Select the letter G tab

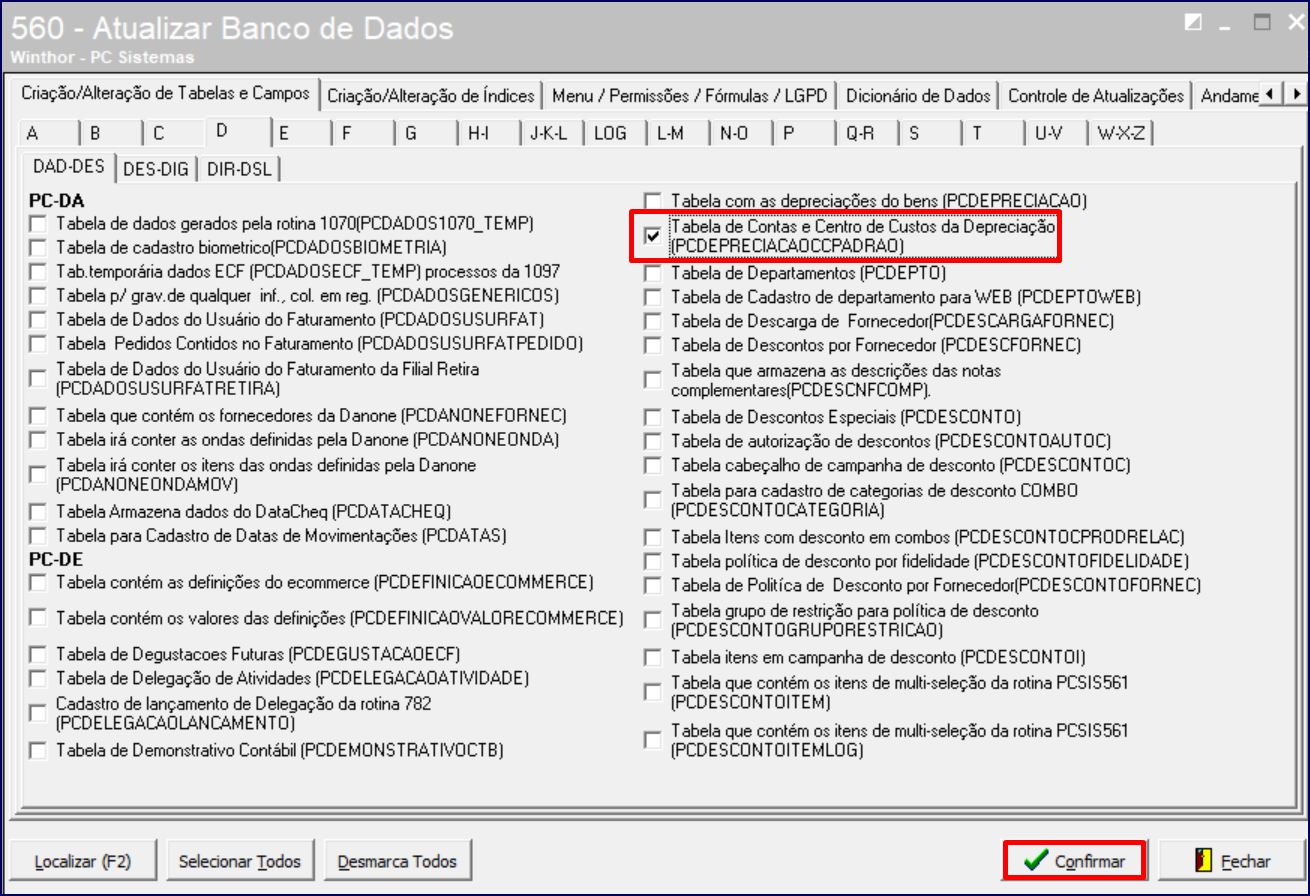coord(425,133)
